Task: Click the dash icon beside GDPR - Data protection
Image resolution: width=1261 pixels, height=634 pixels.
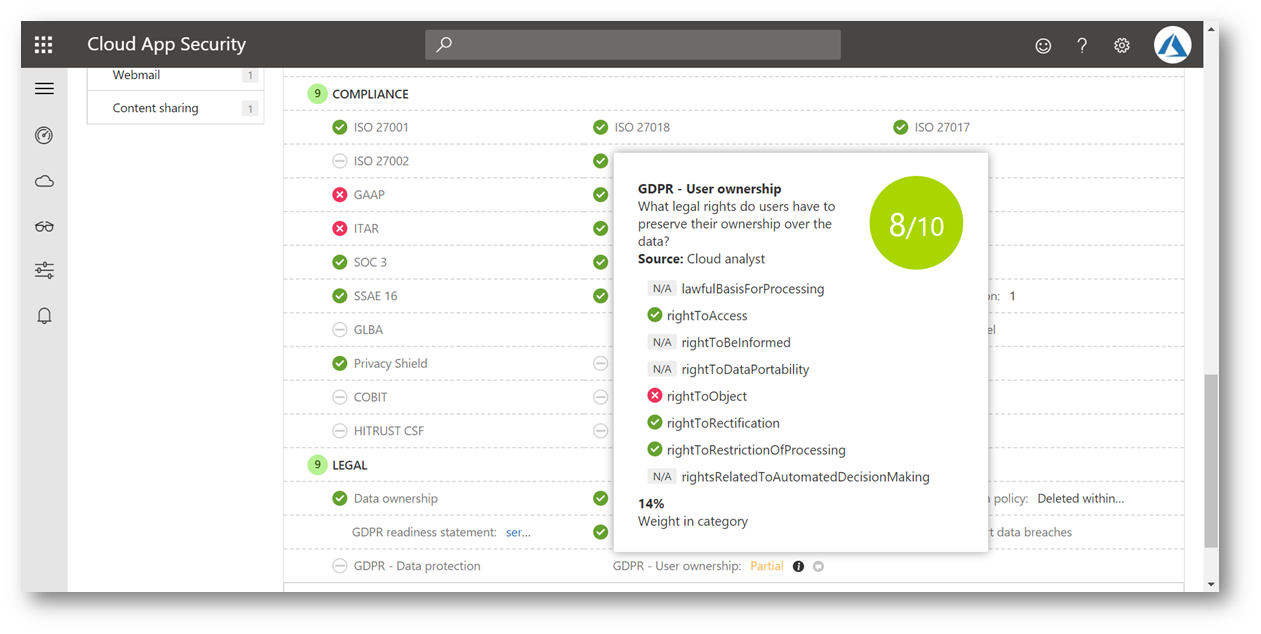Action: pyautogui.click(x=340, y=566)
